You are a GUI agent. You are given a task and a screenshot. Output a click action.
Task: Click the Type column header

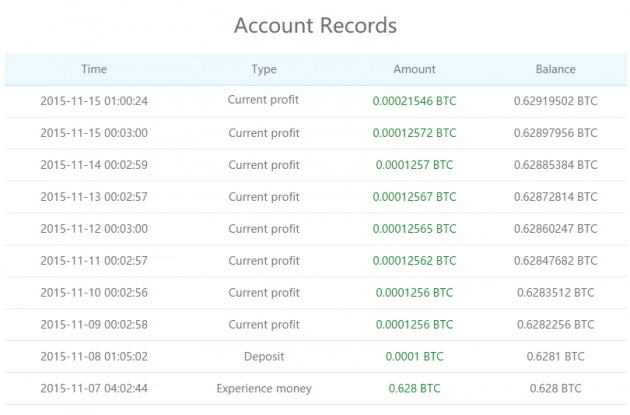264,69
